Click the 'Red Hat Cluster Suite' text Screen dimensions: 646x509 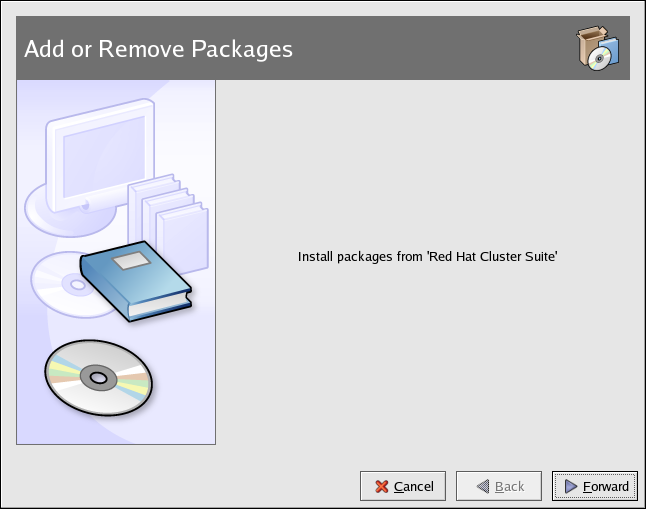(x=492, y=257)
